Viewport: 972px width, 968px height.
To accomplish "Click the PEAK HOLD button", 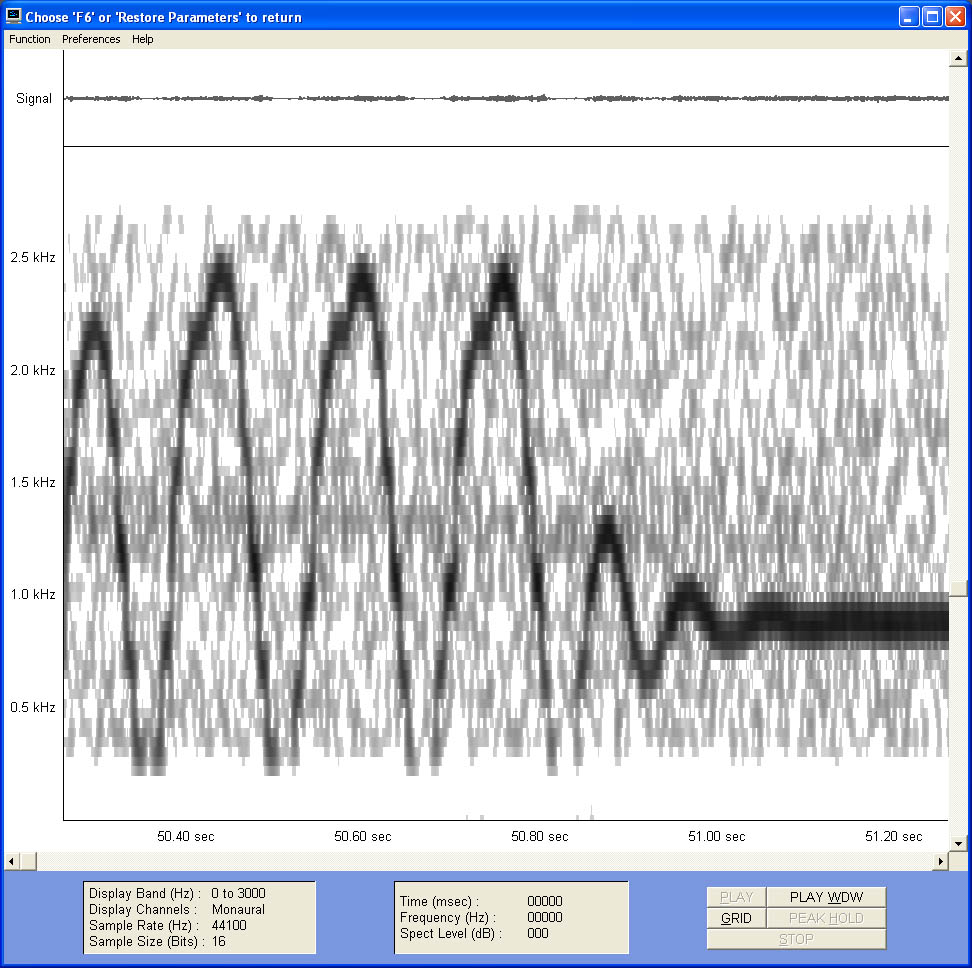I will [x=826, y=918].
